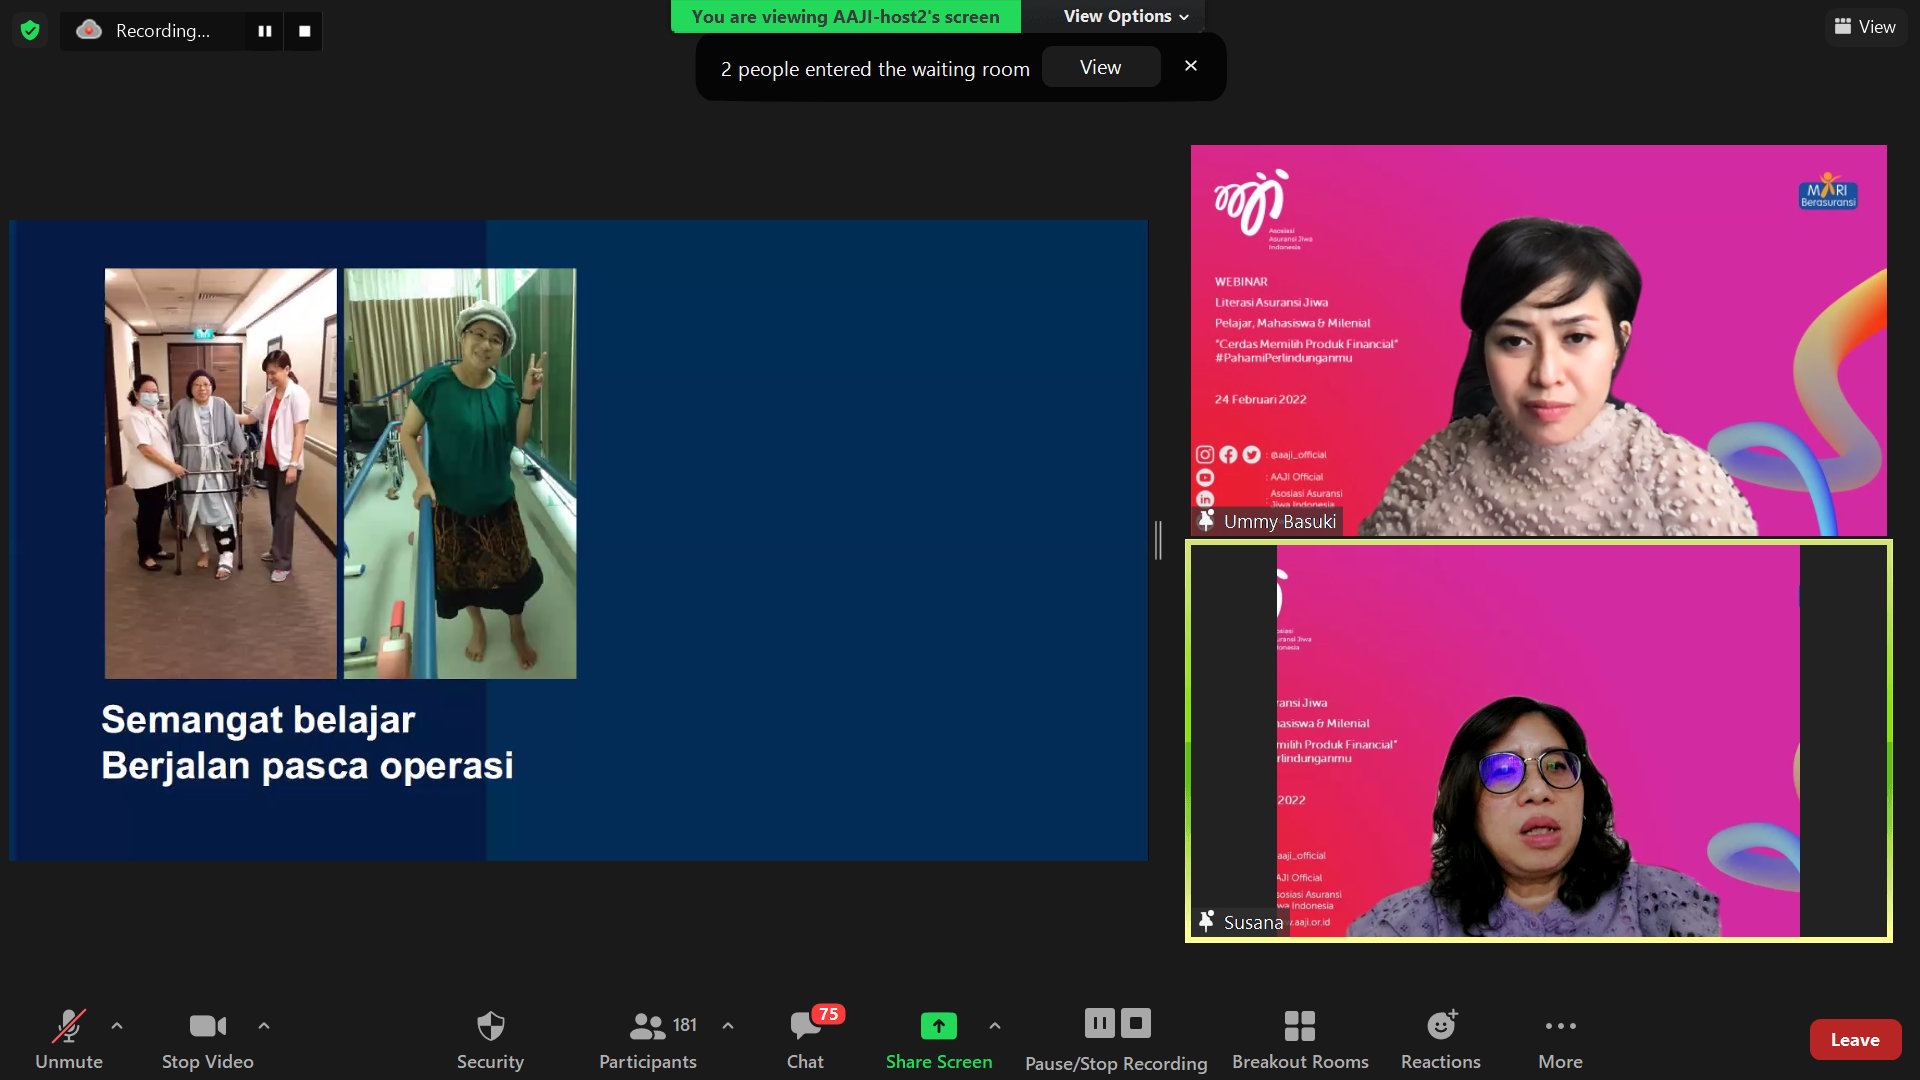Click the divider handle between share and videos
The height and width of the screenshot is (1080, 1920).
pyautogui.click(x=1158, y=540)
